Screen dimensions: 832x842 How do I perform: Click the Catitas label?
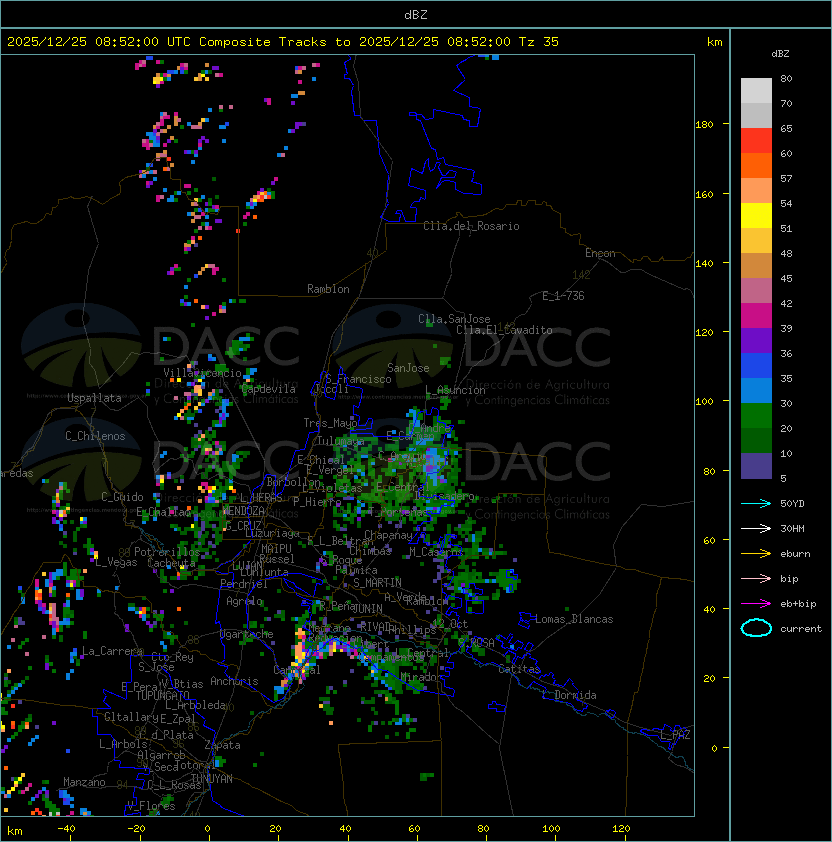coord(519,669)
